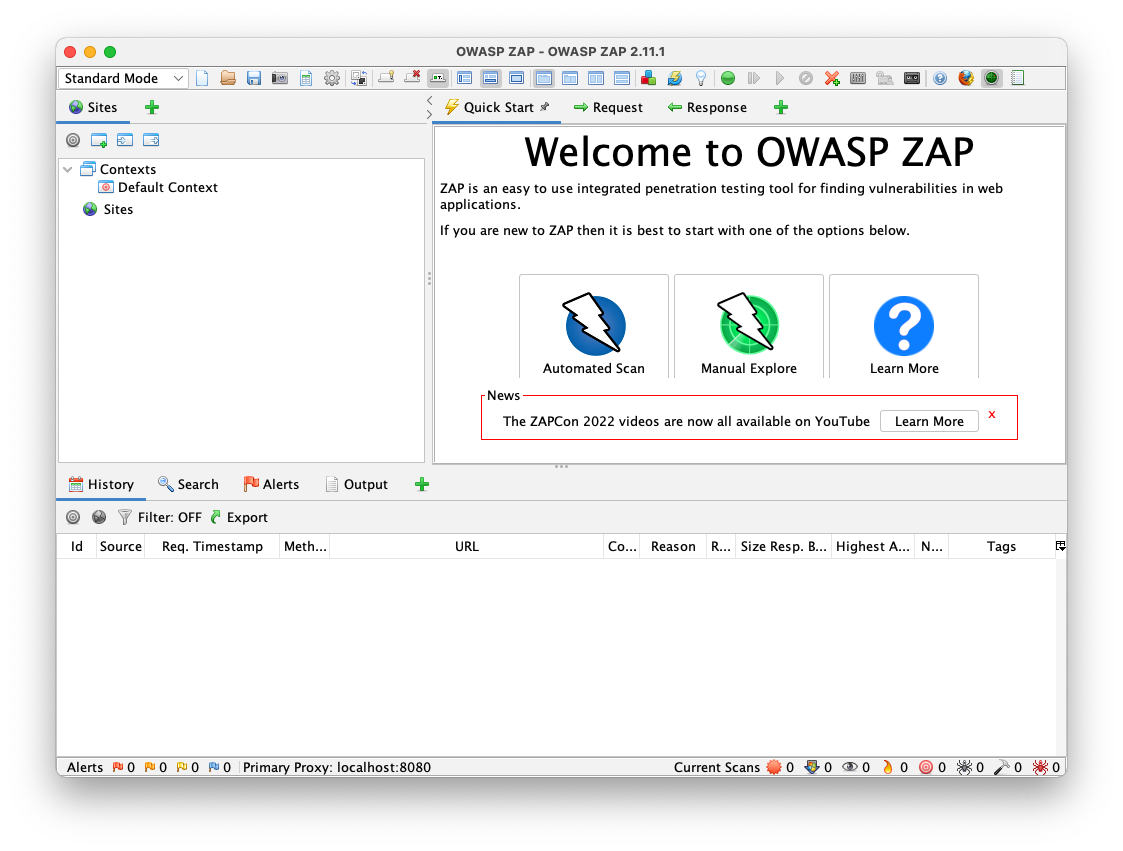
Task: Toggle the expand Information tabs layout icon
Action: (491, 78)
